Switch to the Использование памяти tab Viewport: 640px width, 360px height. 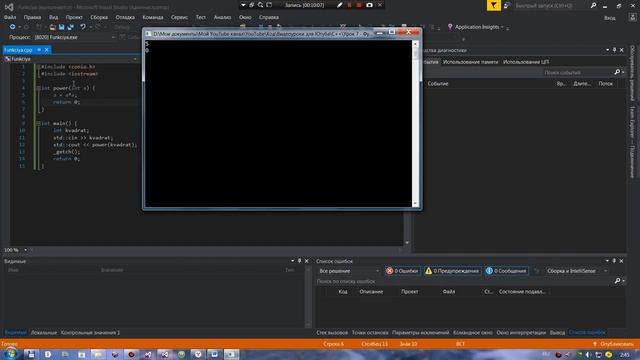click(470, 62)
